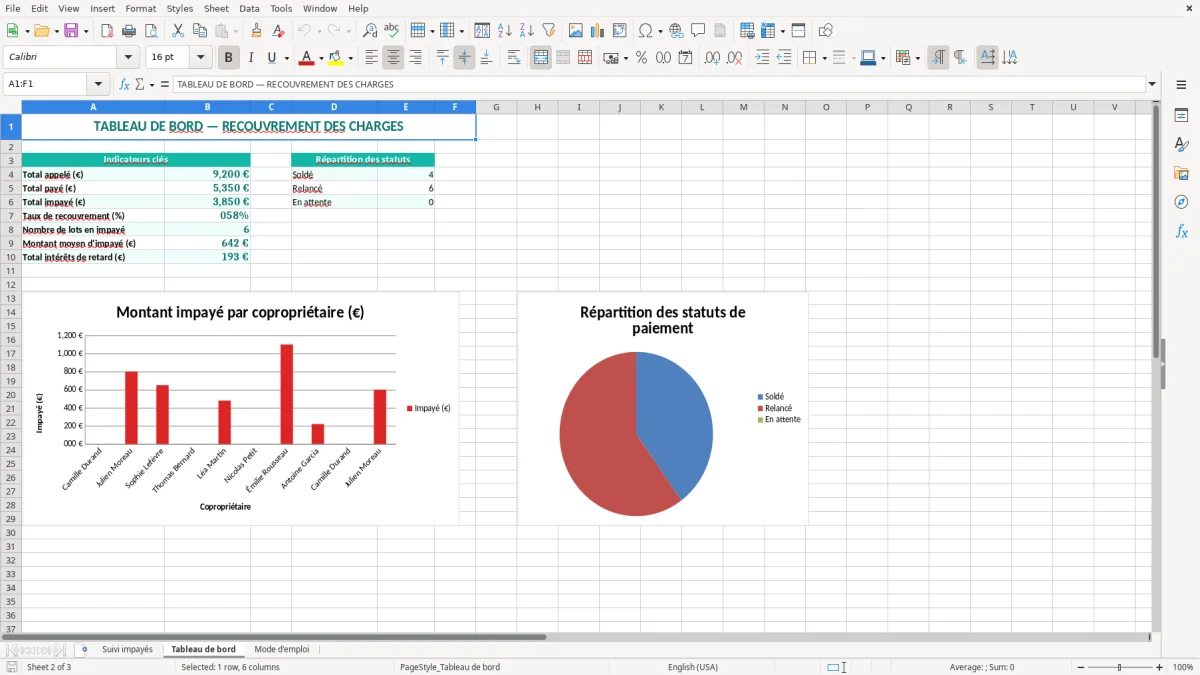Toggle Center Horizontally alignment
The image size is (1200, 675).
(x=393, y=58)
